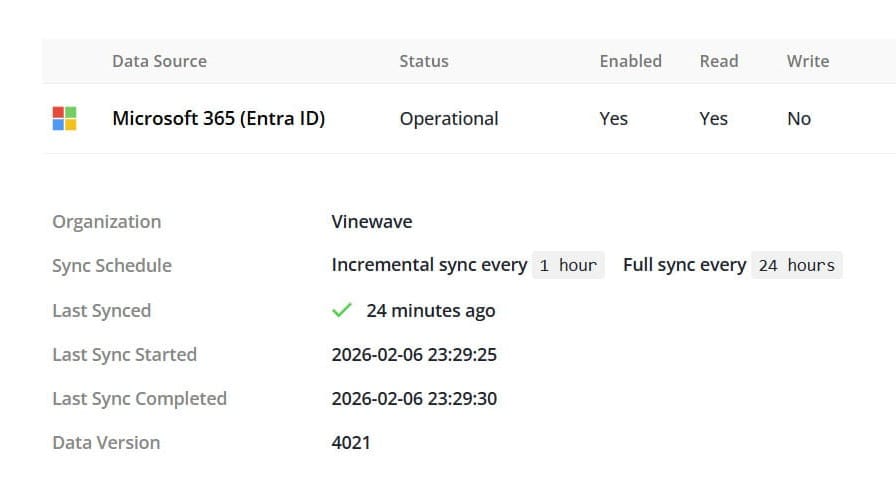
Task: Click the Read column header
Action: pos(719,61)
